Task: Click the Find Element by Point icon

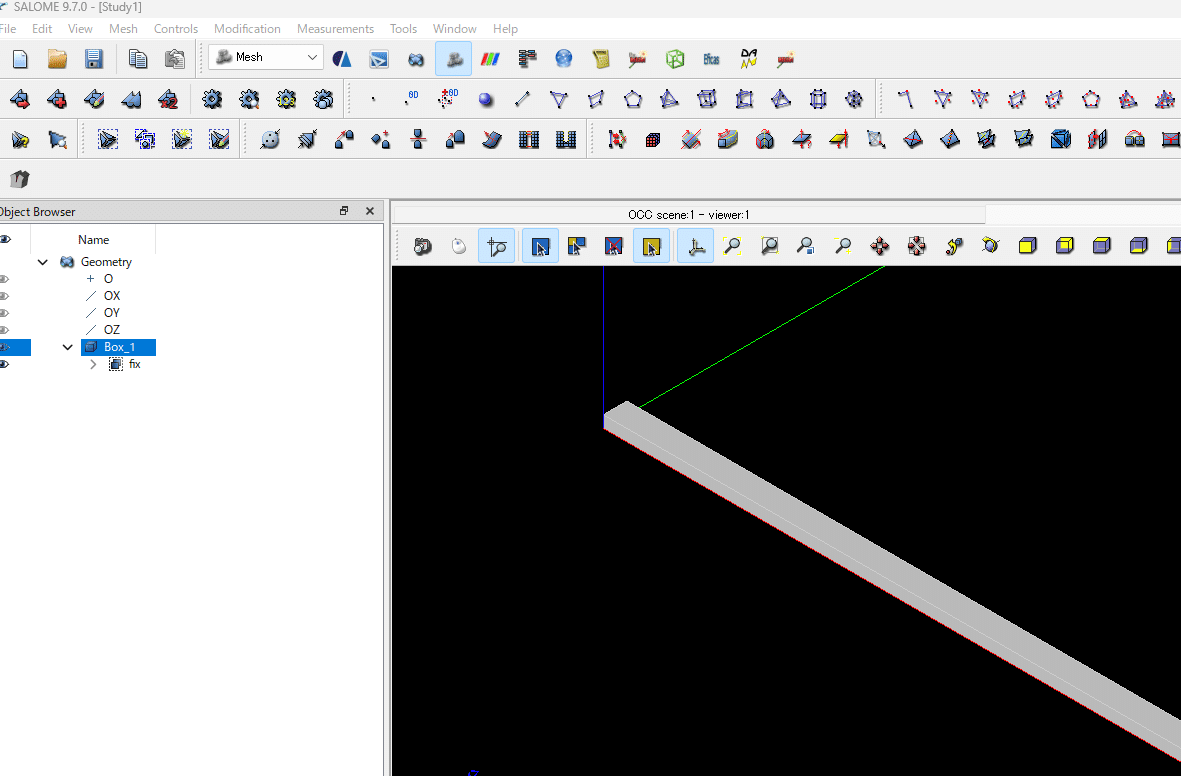Action: 57,139
